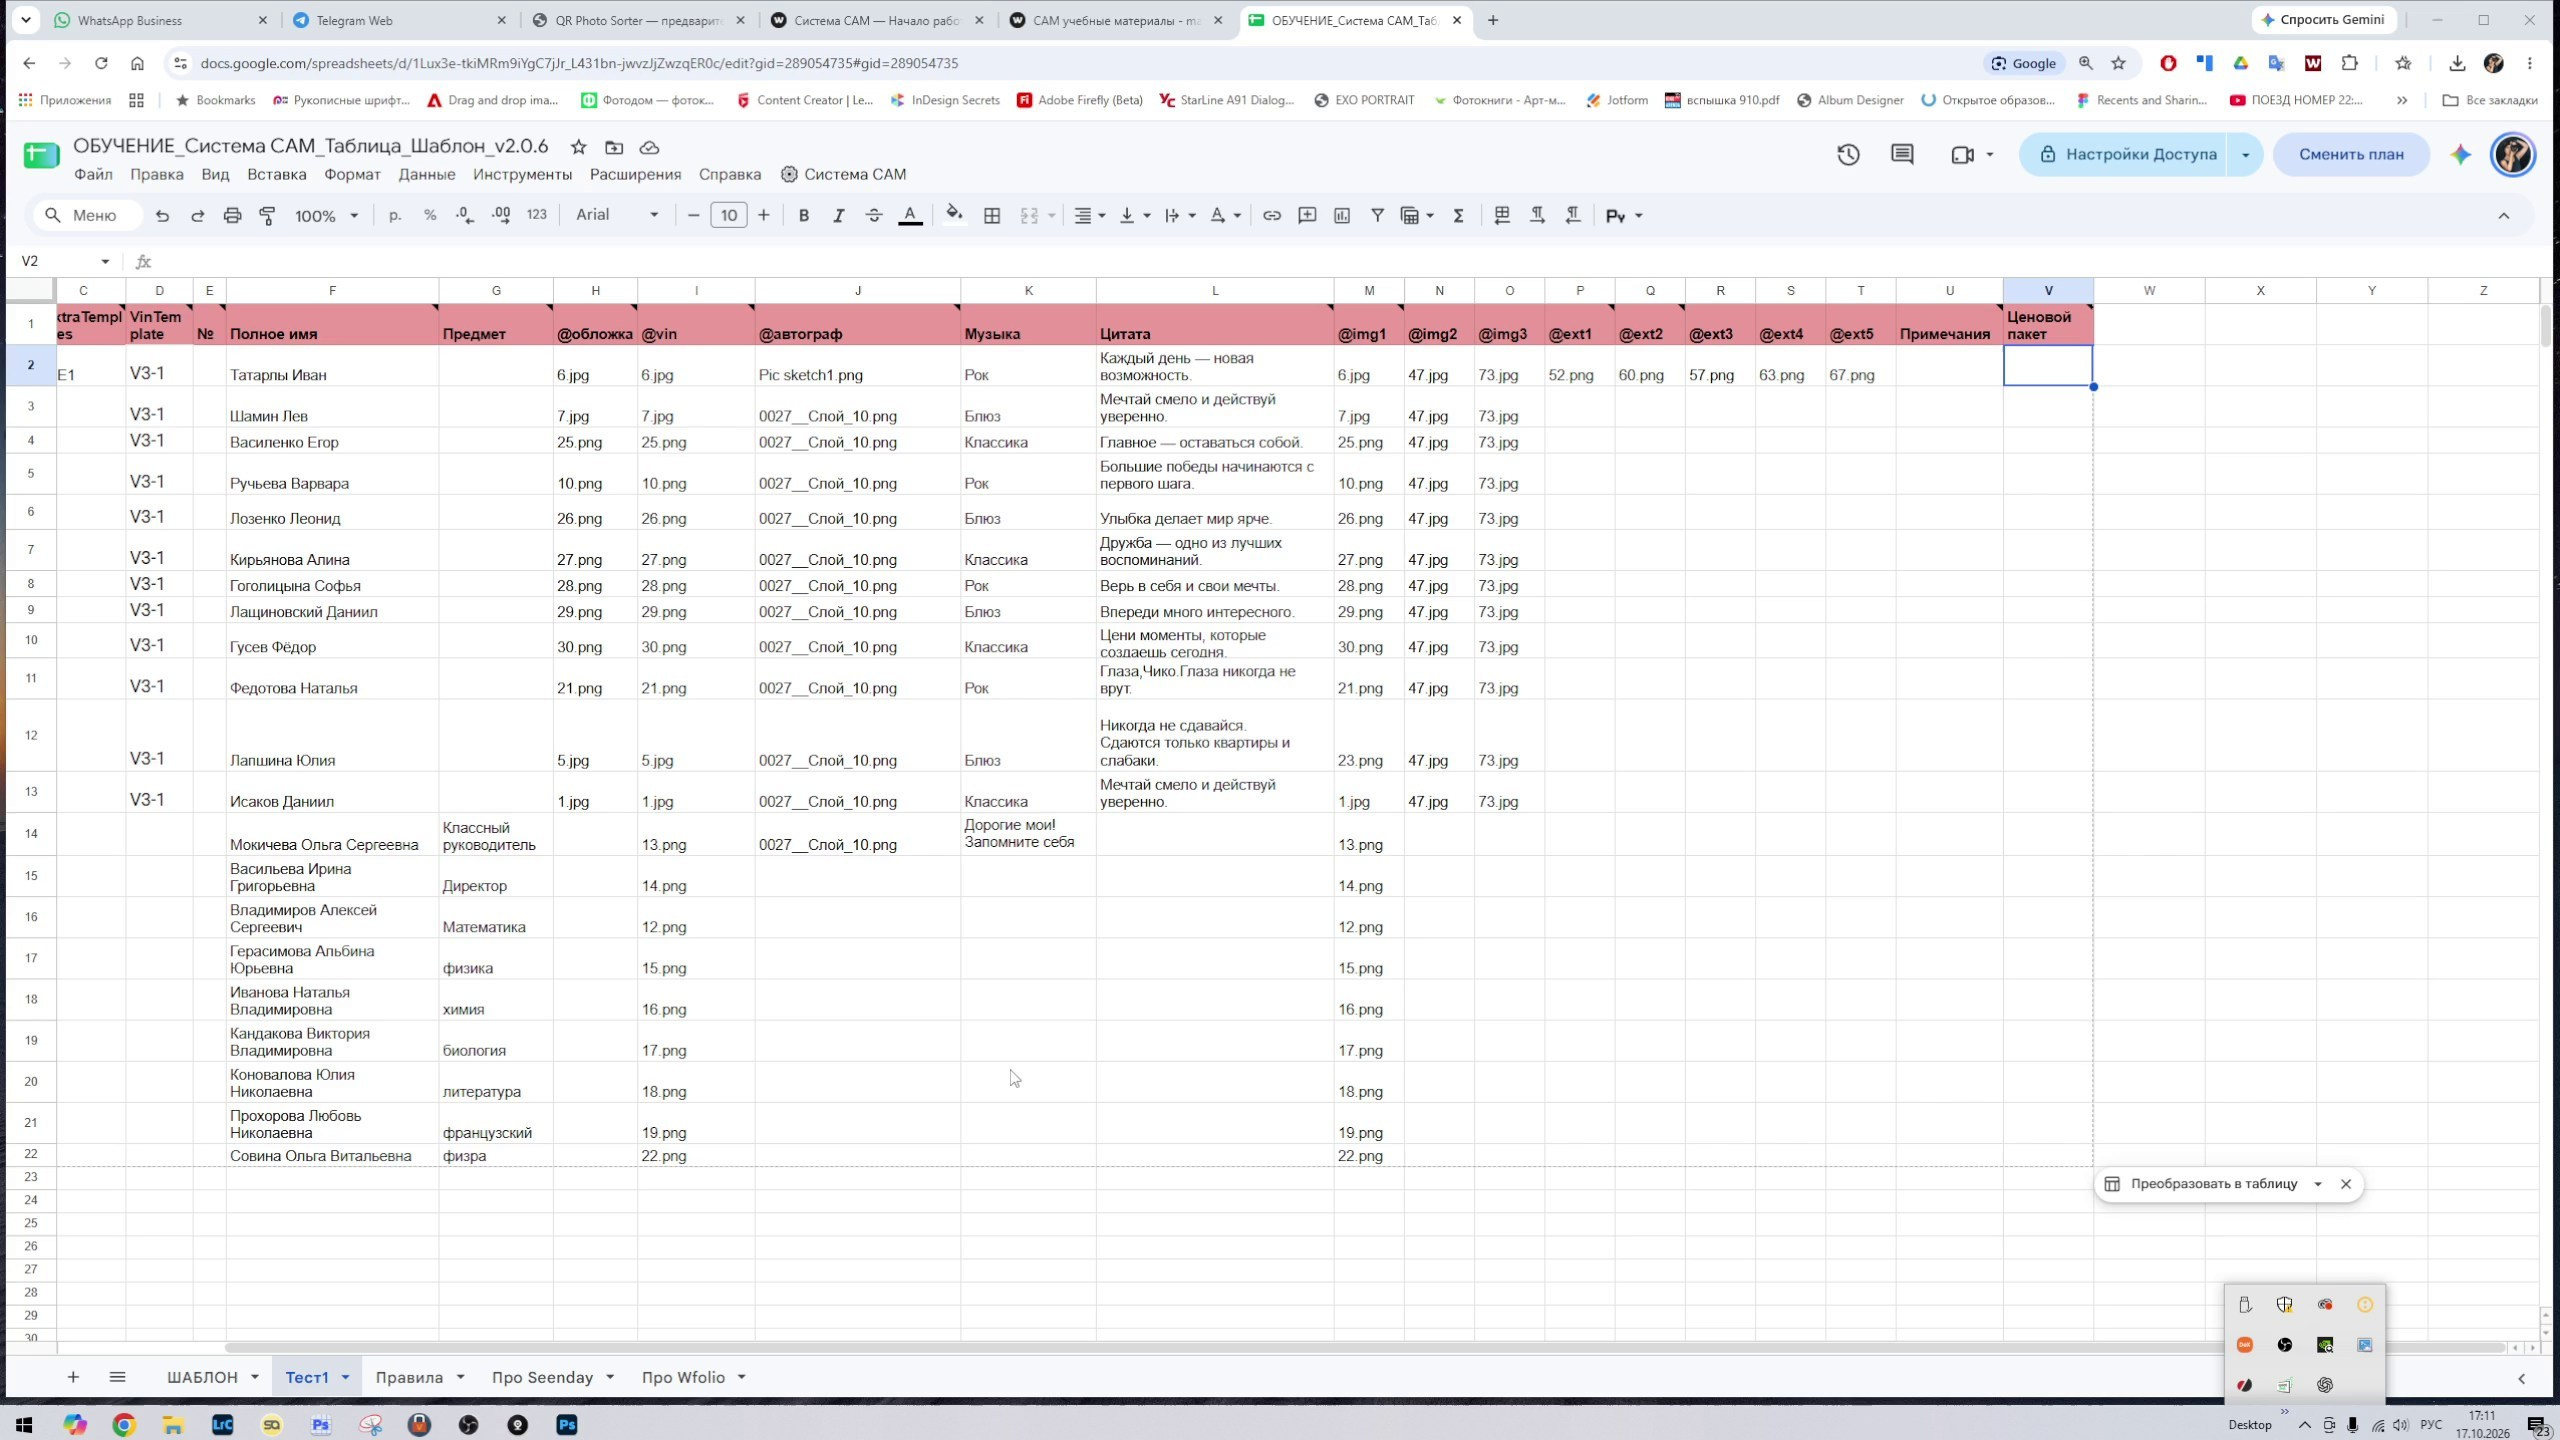Star the document title
The image size is (2560, 1440).
(x=578, y=147)
